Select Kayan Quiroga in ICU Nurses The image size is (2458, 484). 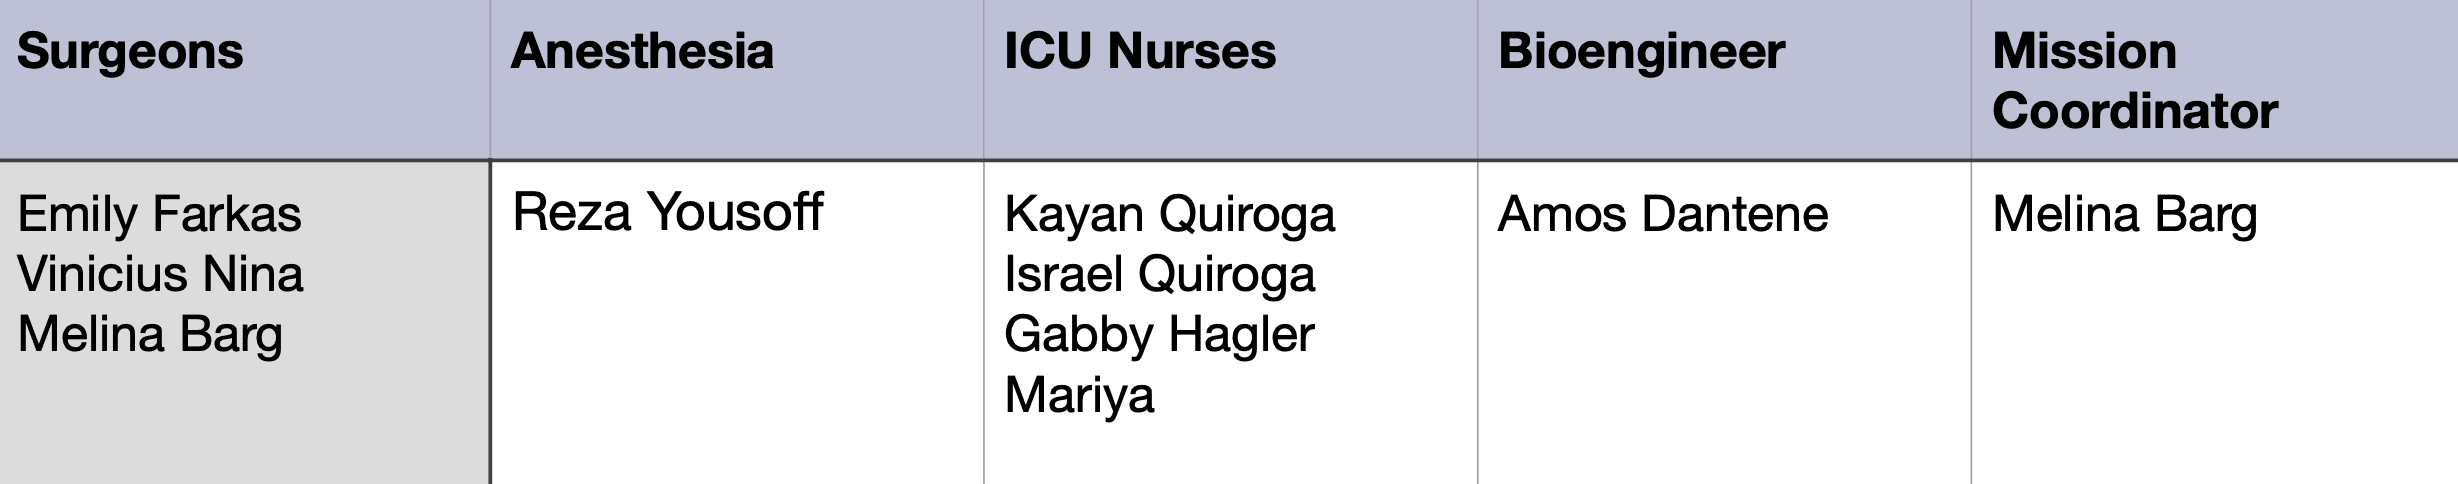[1169, 214]
